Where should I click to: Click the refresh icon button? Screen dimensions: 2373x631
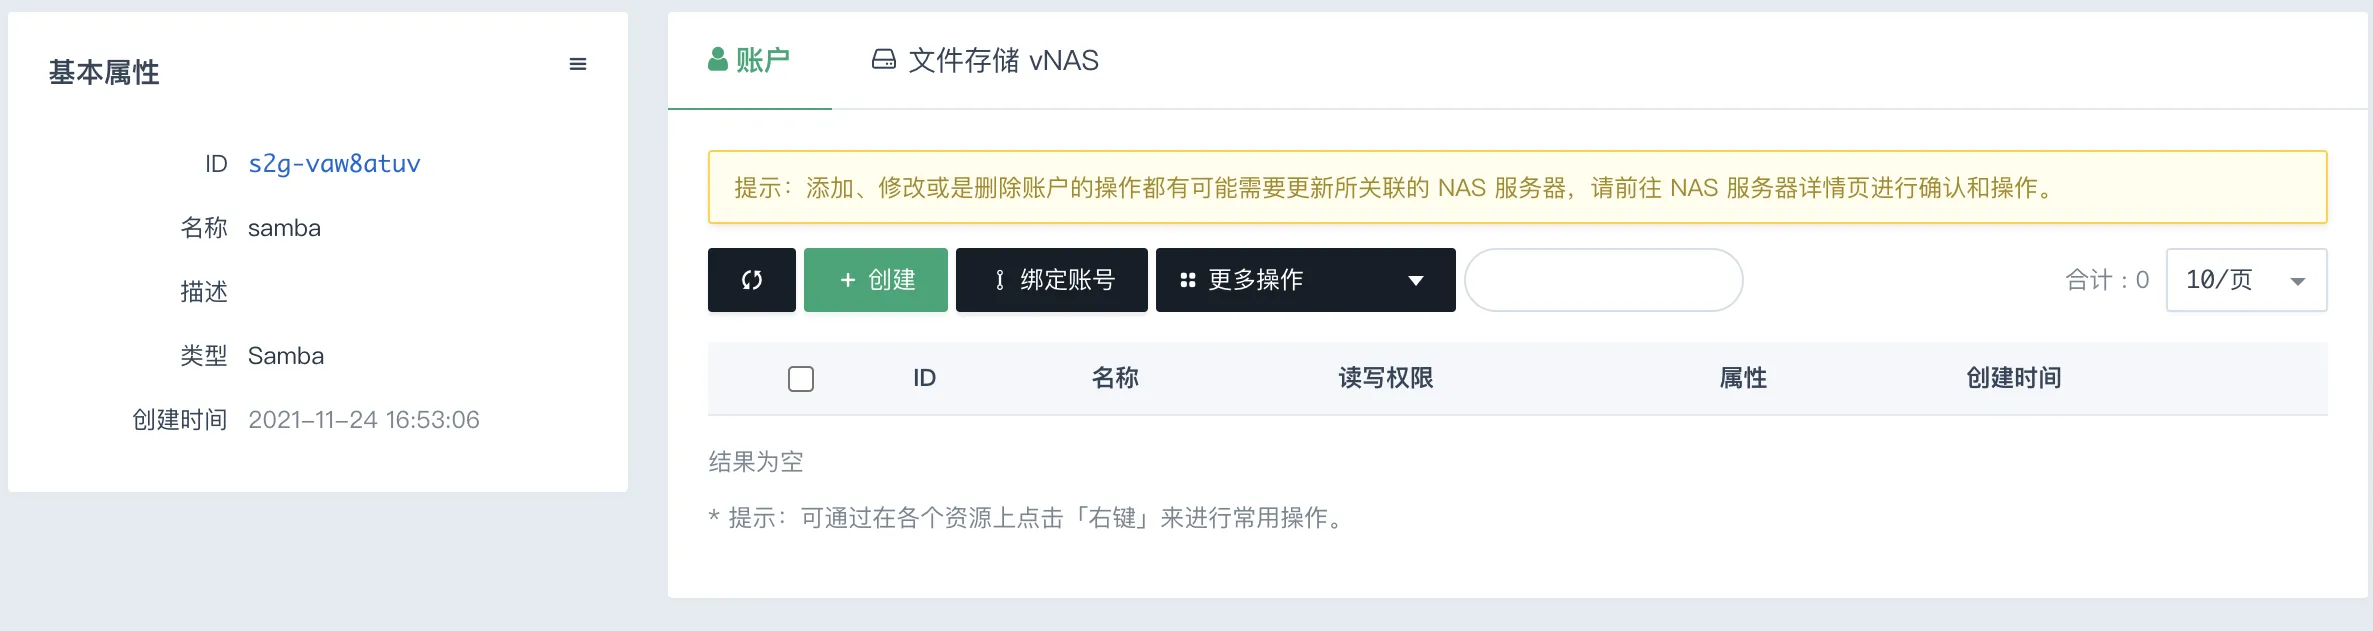752,280
